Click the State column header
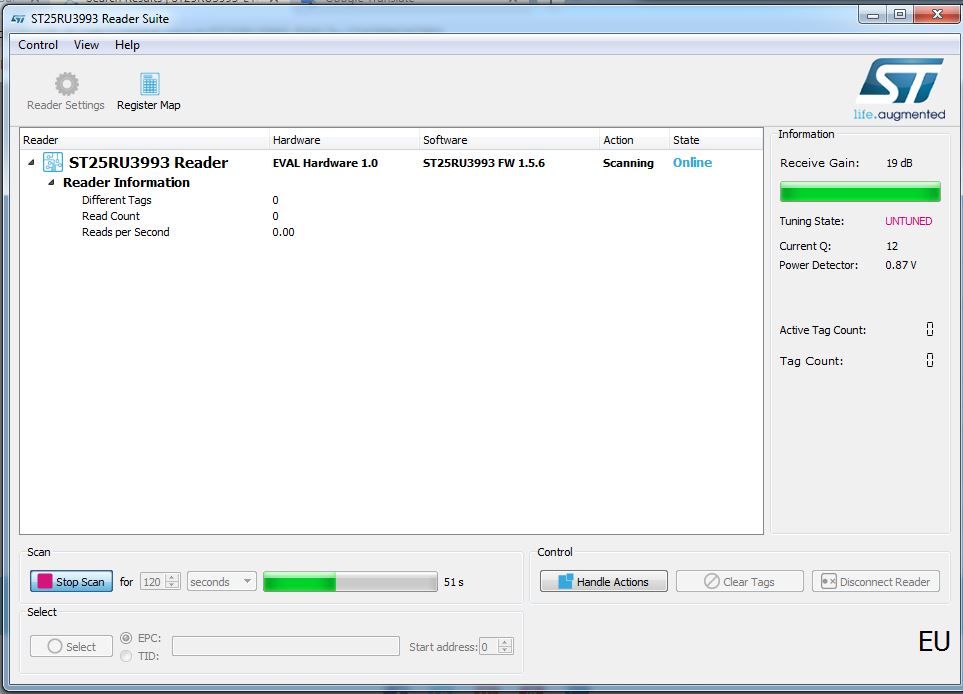This screenshot has height=694, width=963. click(716, 140)
